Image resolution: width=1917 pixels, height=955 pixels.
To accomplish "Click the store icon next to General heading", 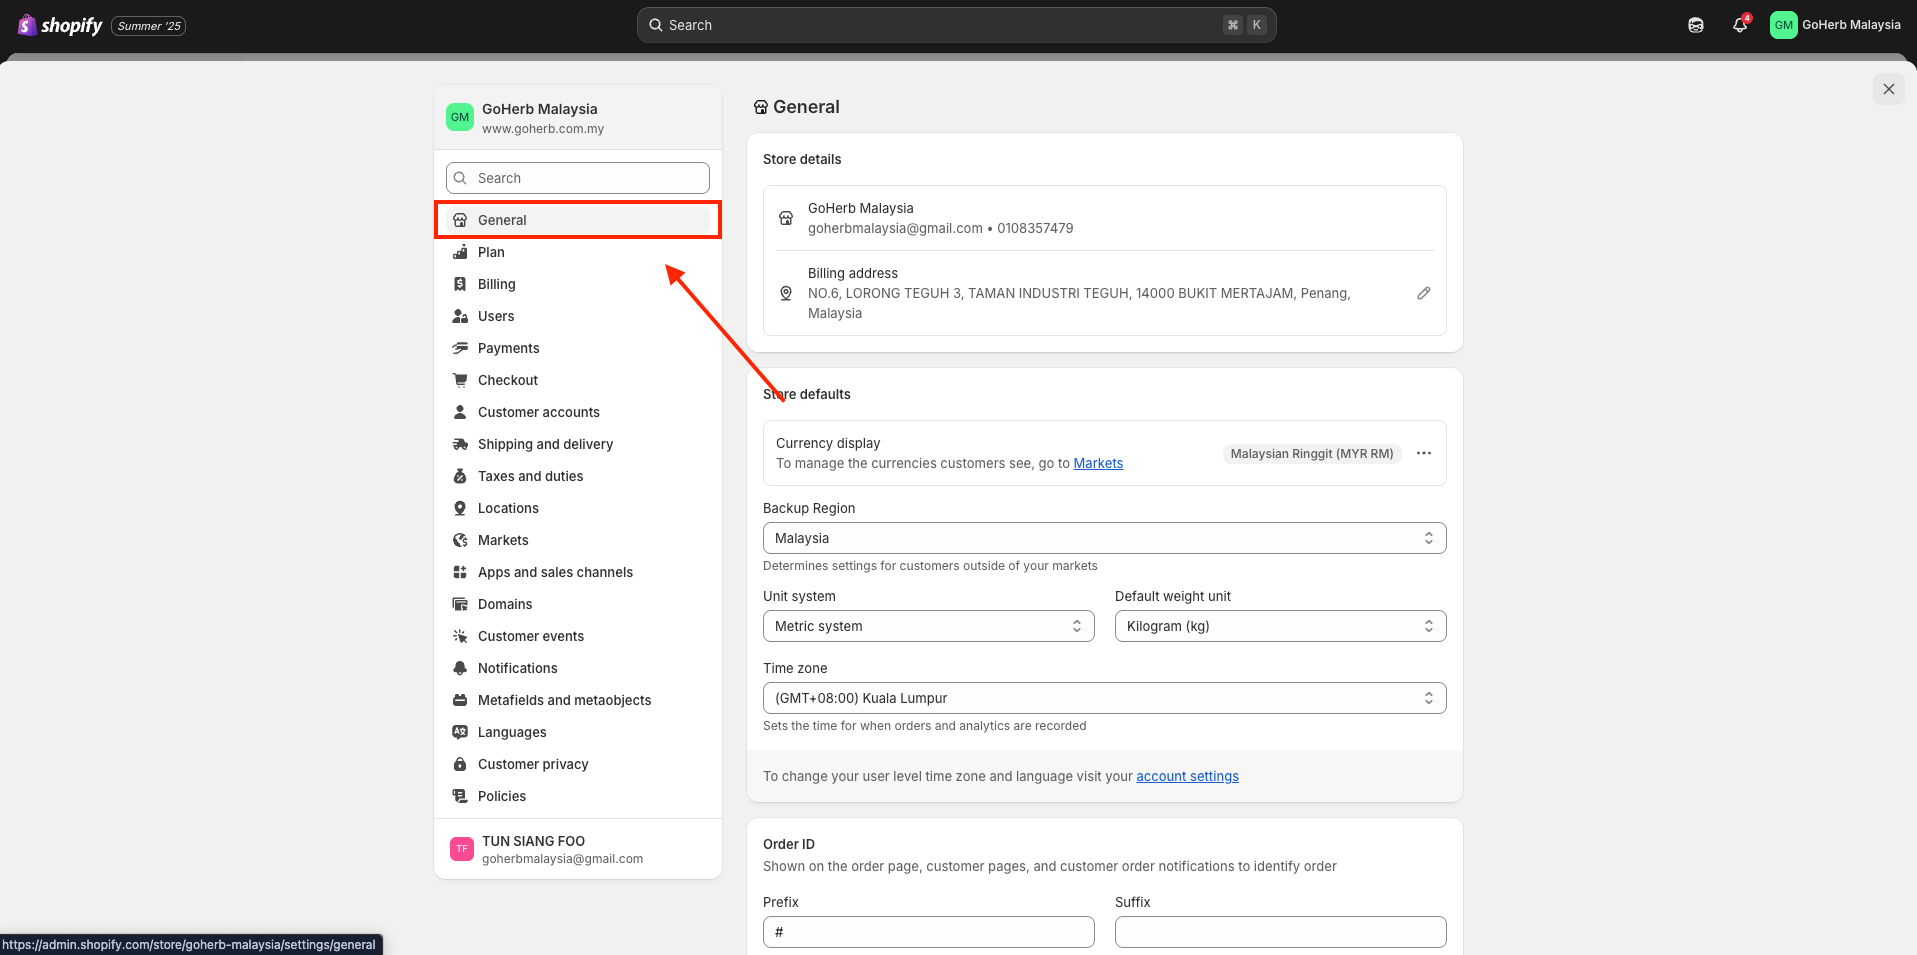I will tap(761, 107).
